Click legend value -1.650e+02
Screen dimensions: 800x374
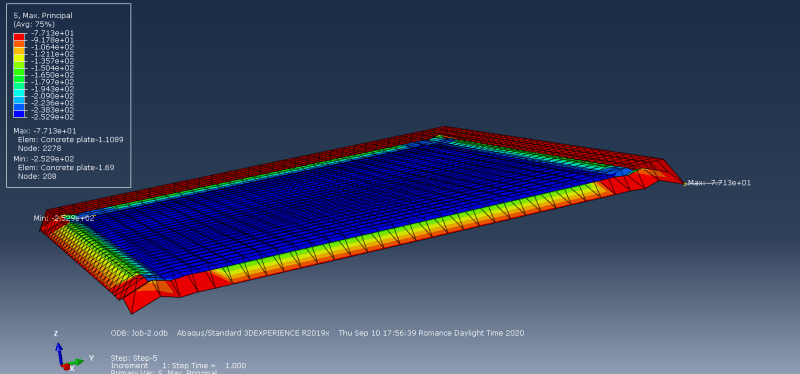[x=53, y=75]
